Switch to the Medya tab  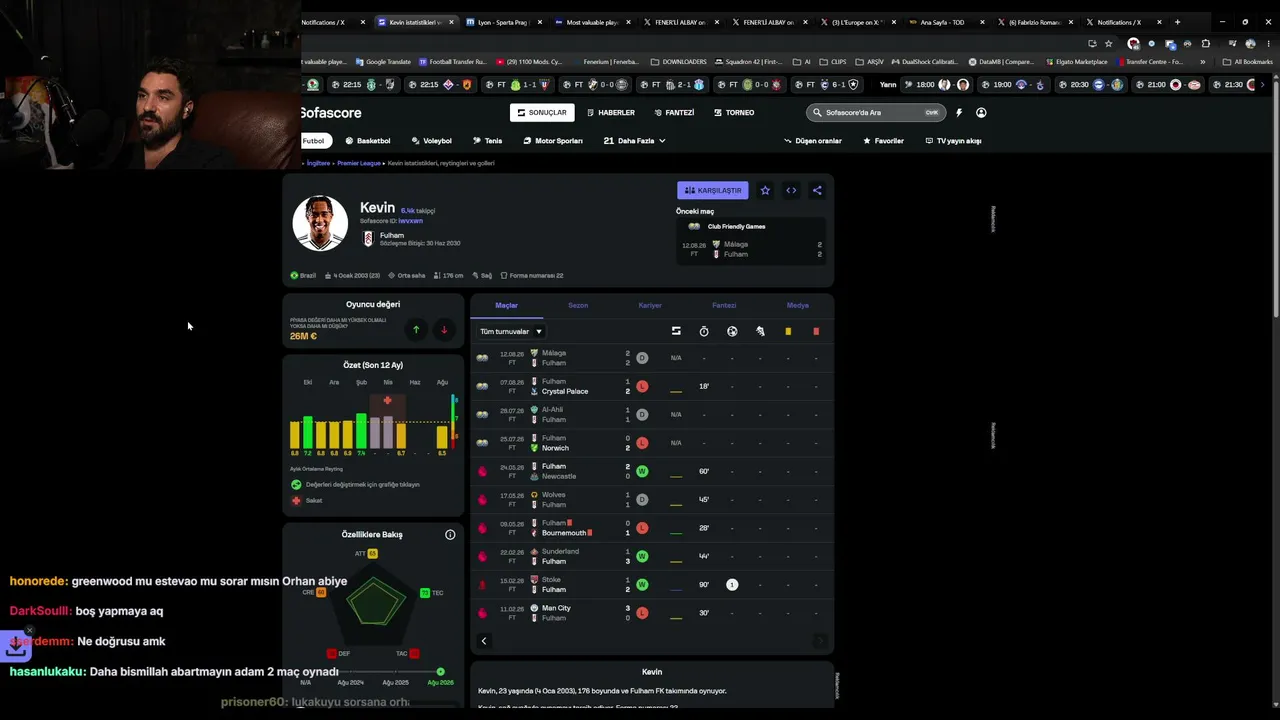tap(798, 305)
